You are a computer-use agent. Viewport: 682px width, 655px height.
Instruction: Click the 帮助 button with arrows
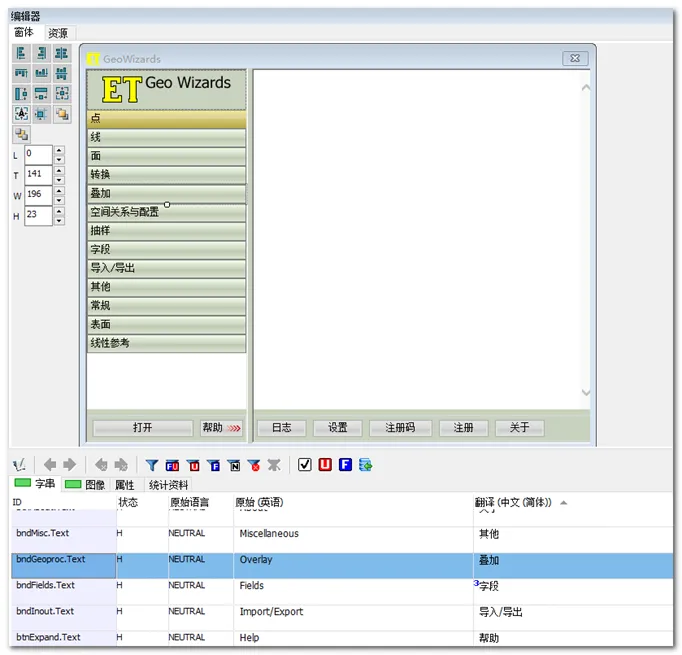tap(221, 428)
